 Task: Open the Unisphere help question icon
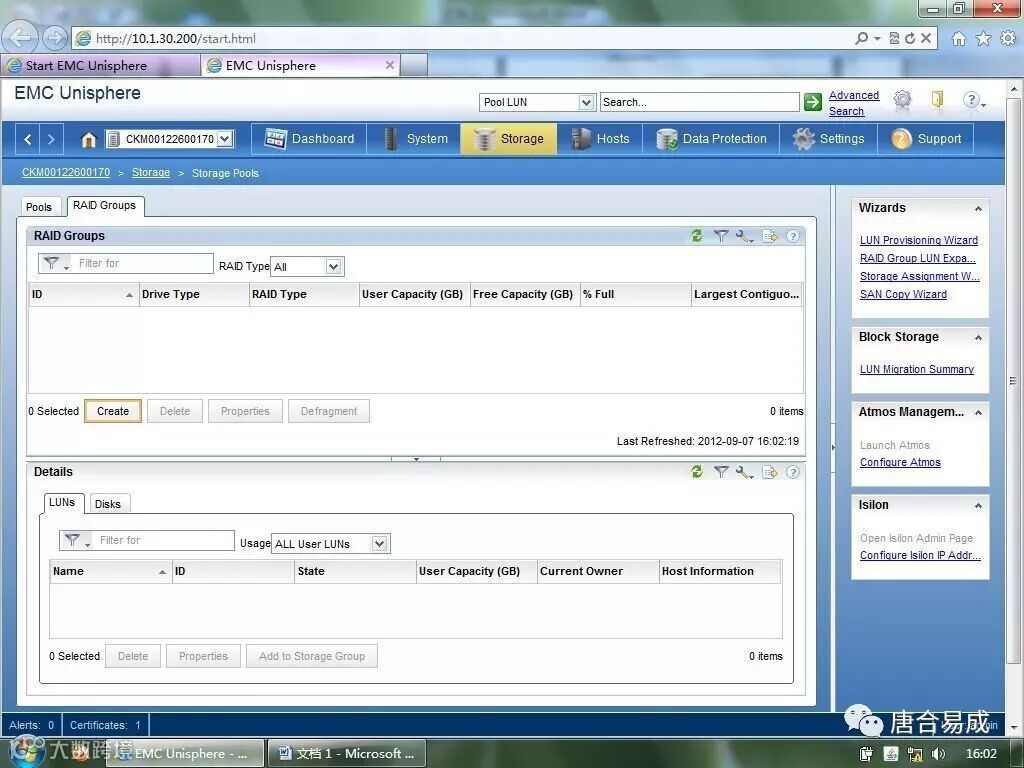click(x=972, y=100)
